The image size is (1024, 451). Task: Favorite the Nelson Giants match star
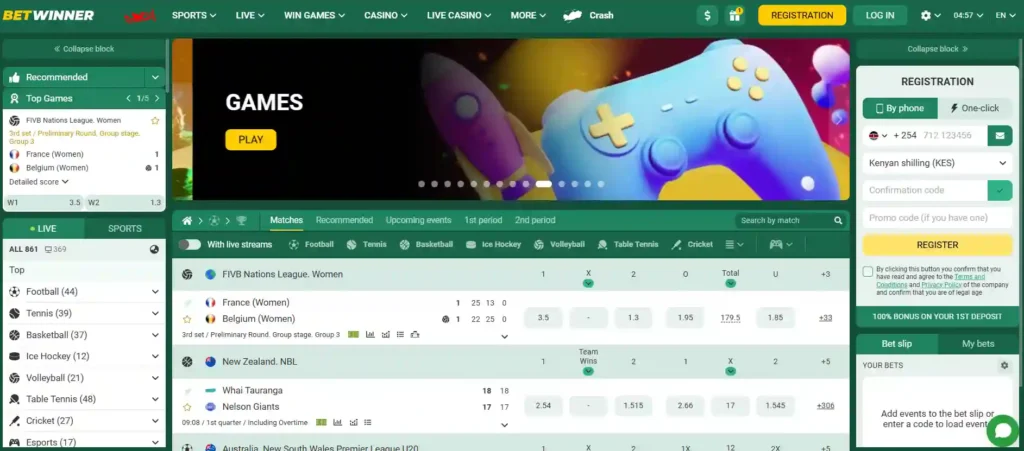(x=187, y=407)
